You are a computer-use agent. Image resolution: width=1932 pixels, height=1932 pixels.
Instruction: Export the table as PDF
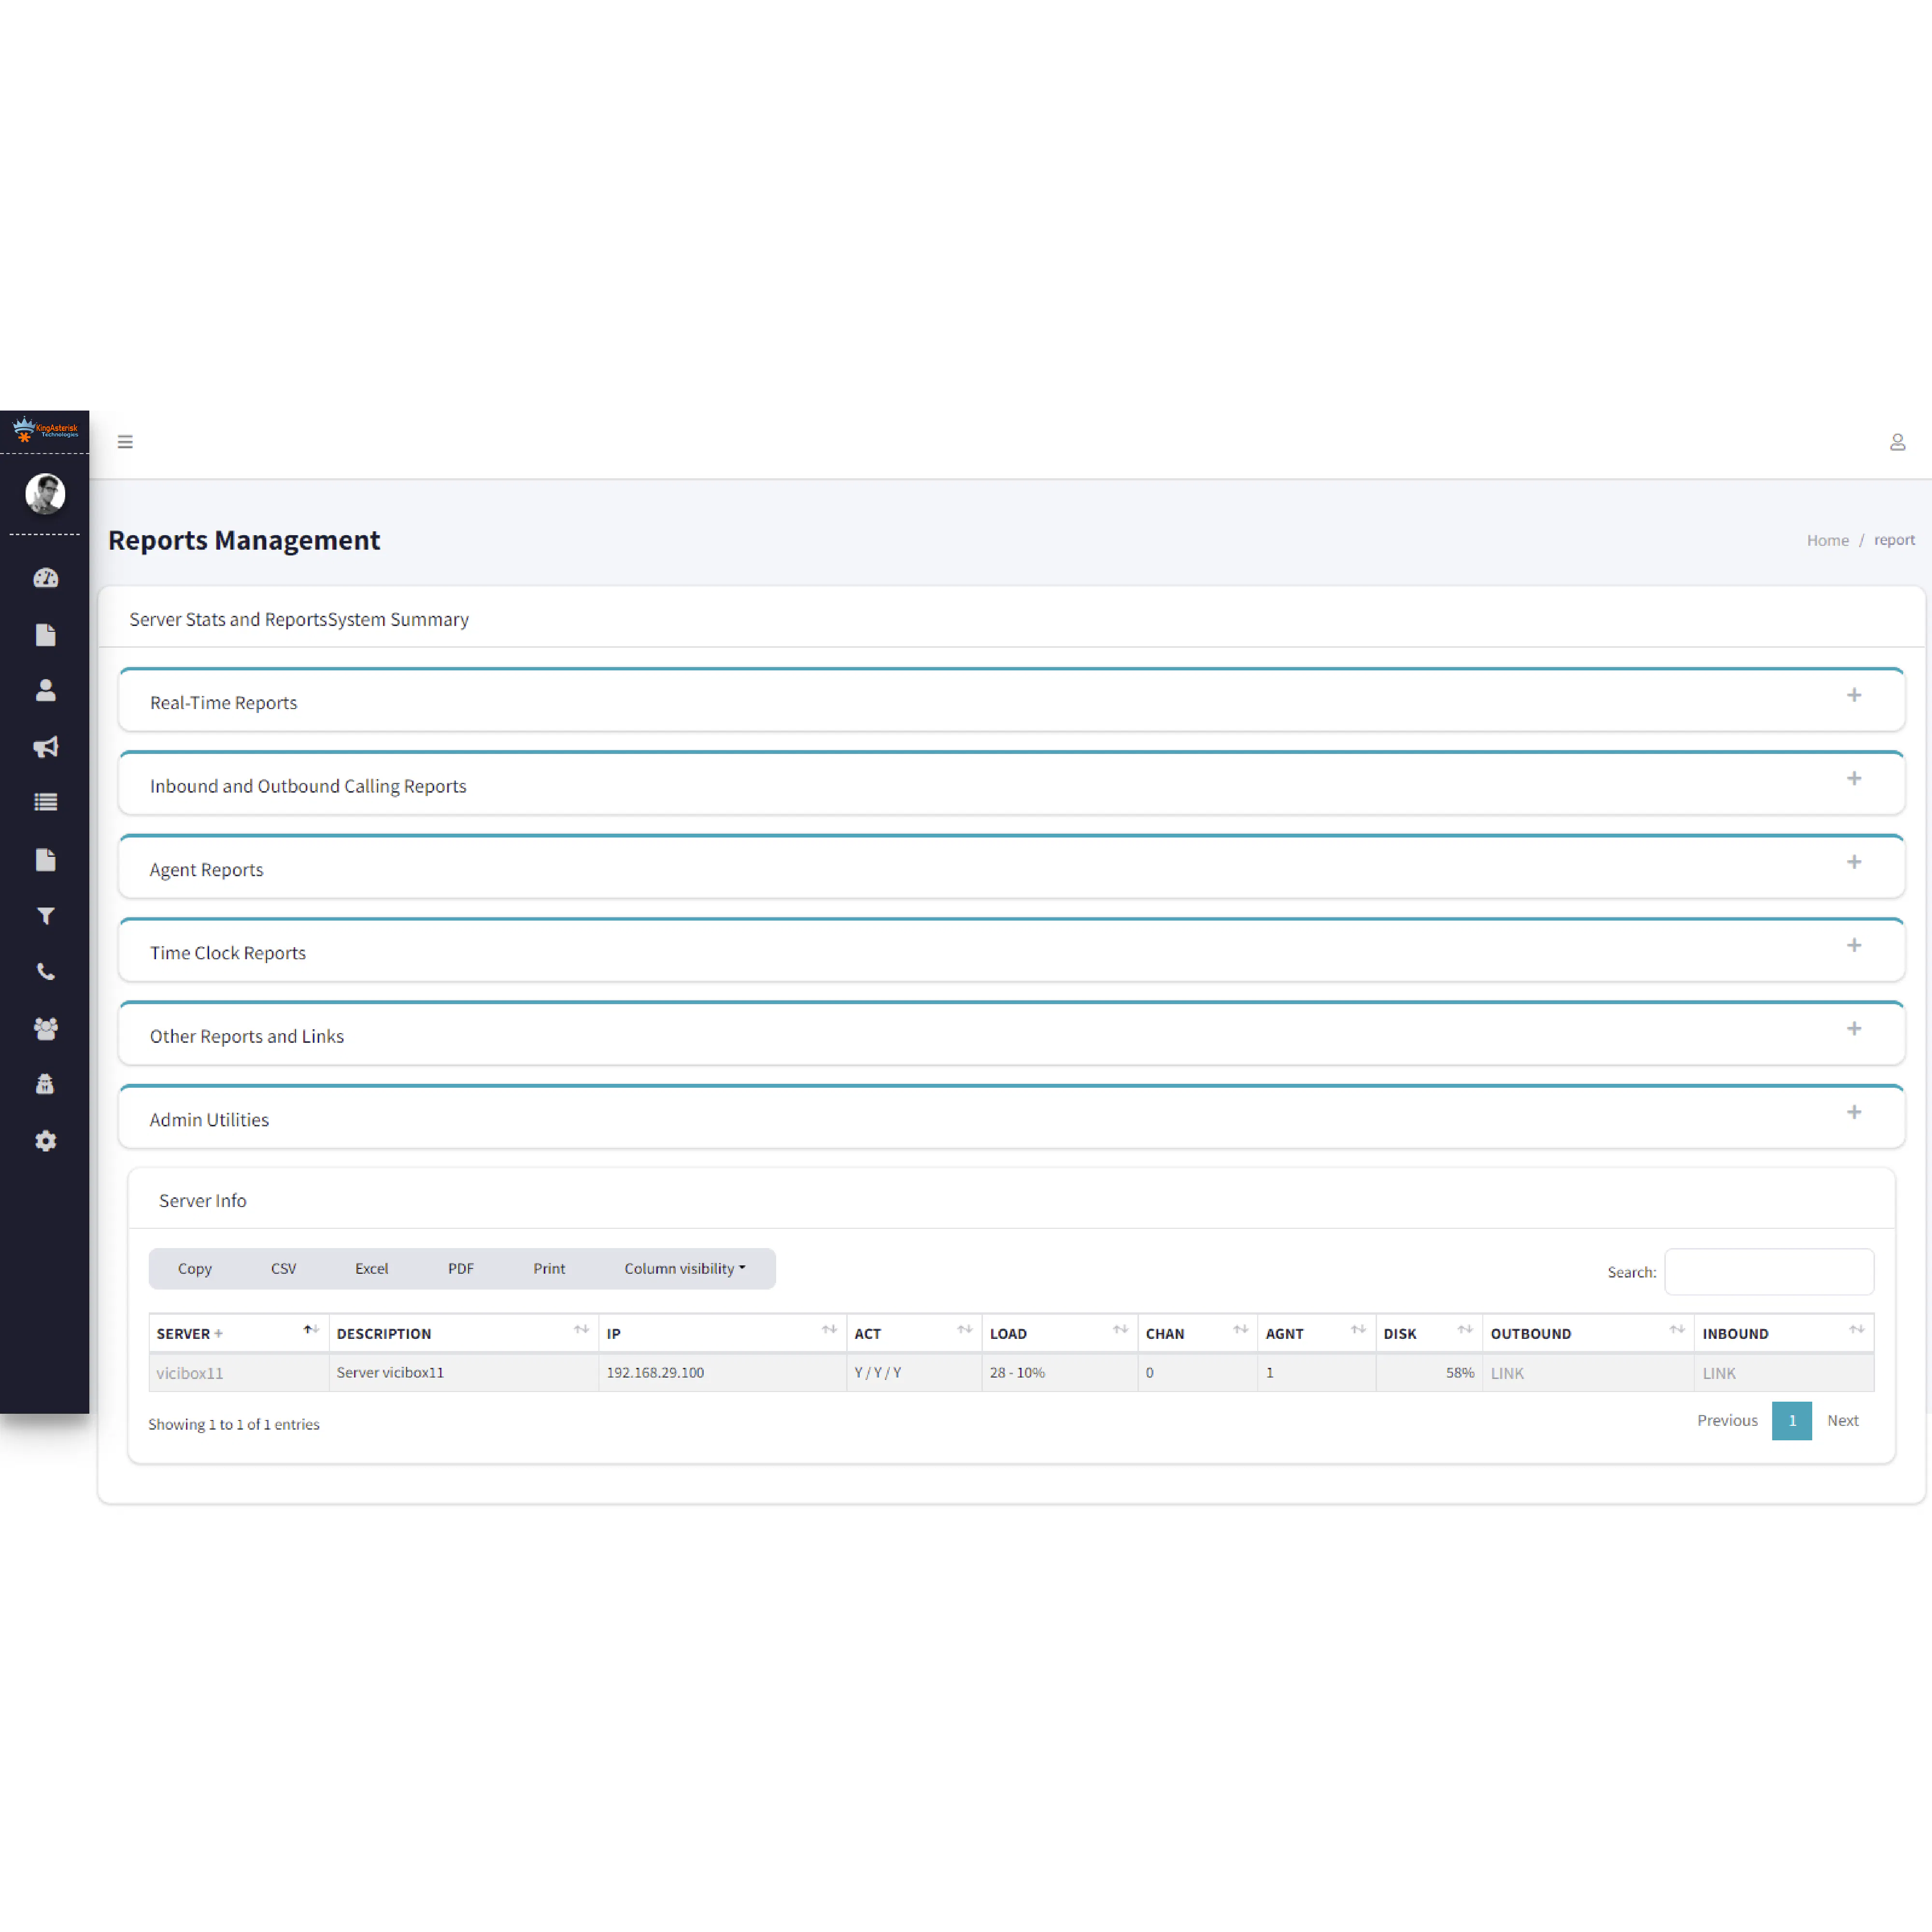[x=461, y=1268]
